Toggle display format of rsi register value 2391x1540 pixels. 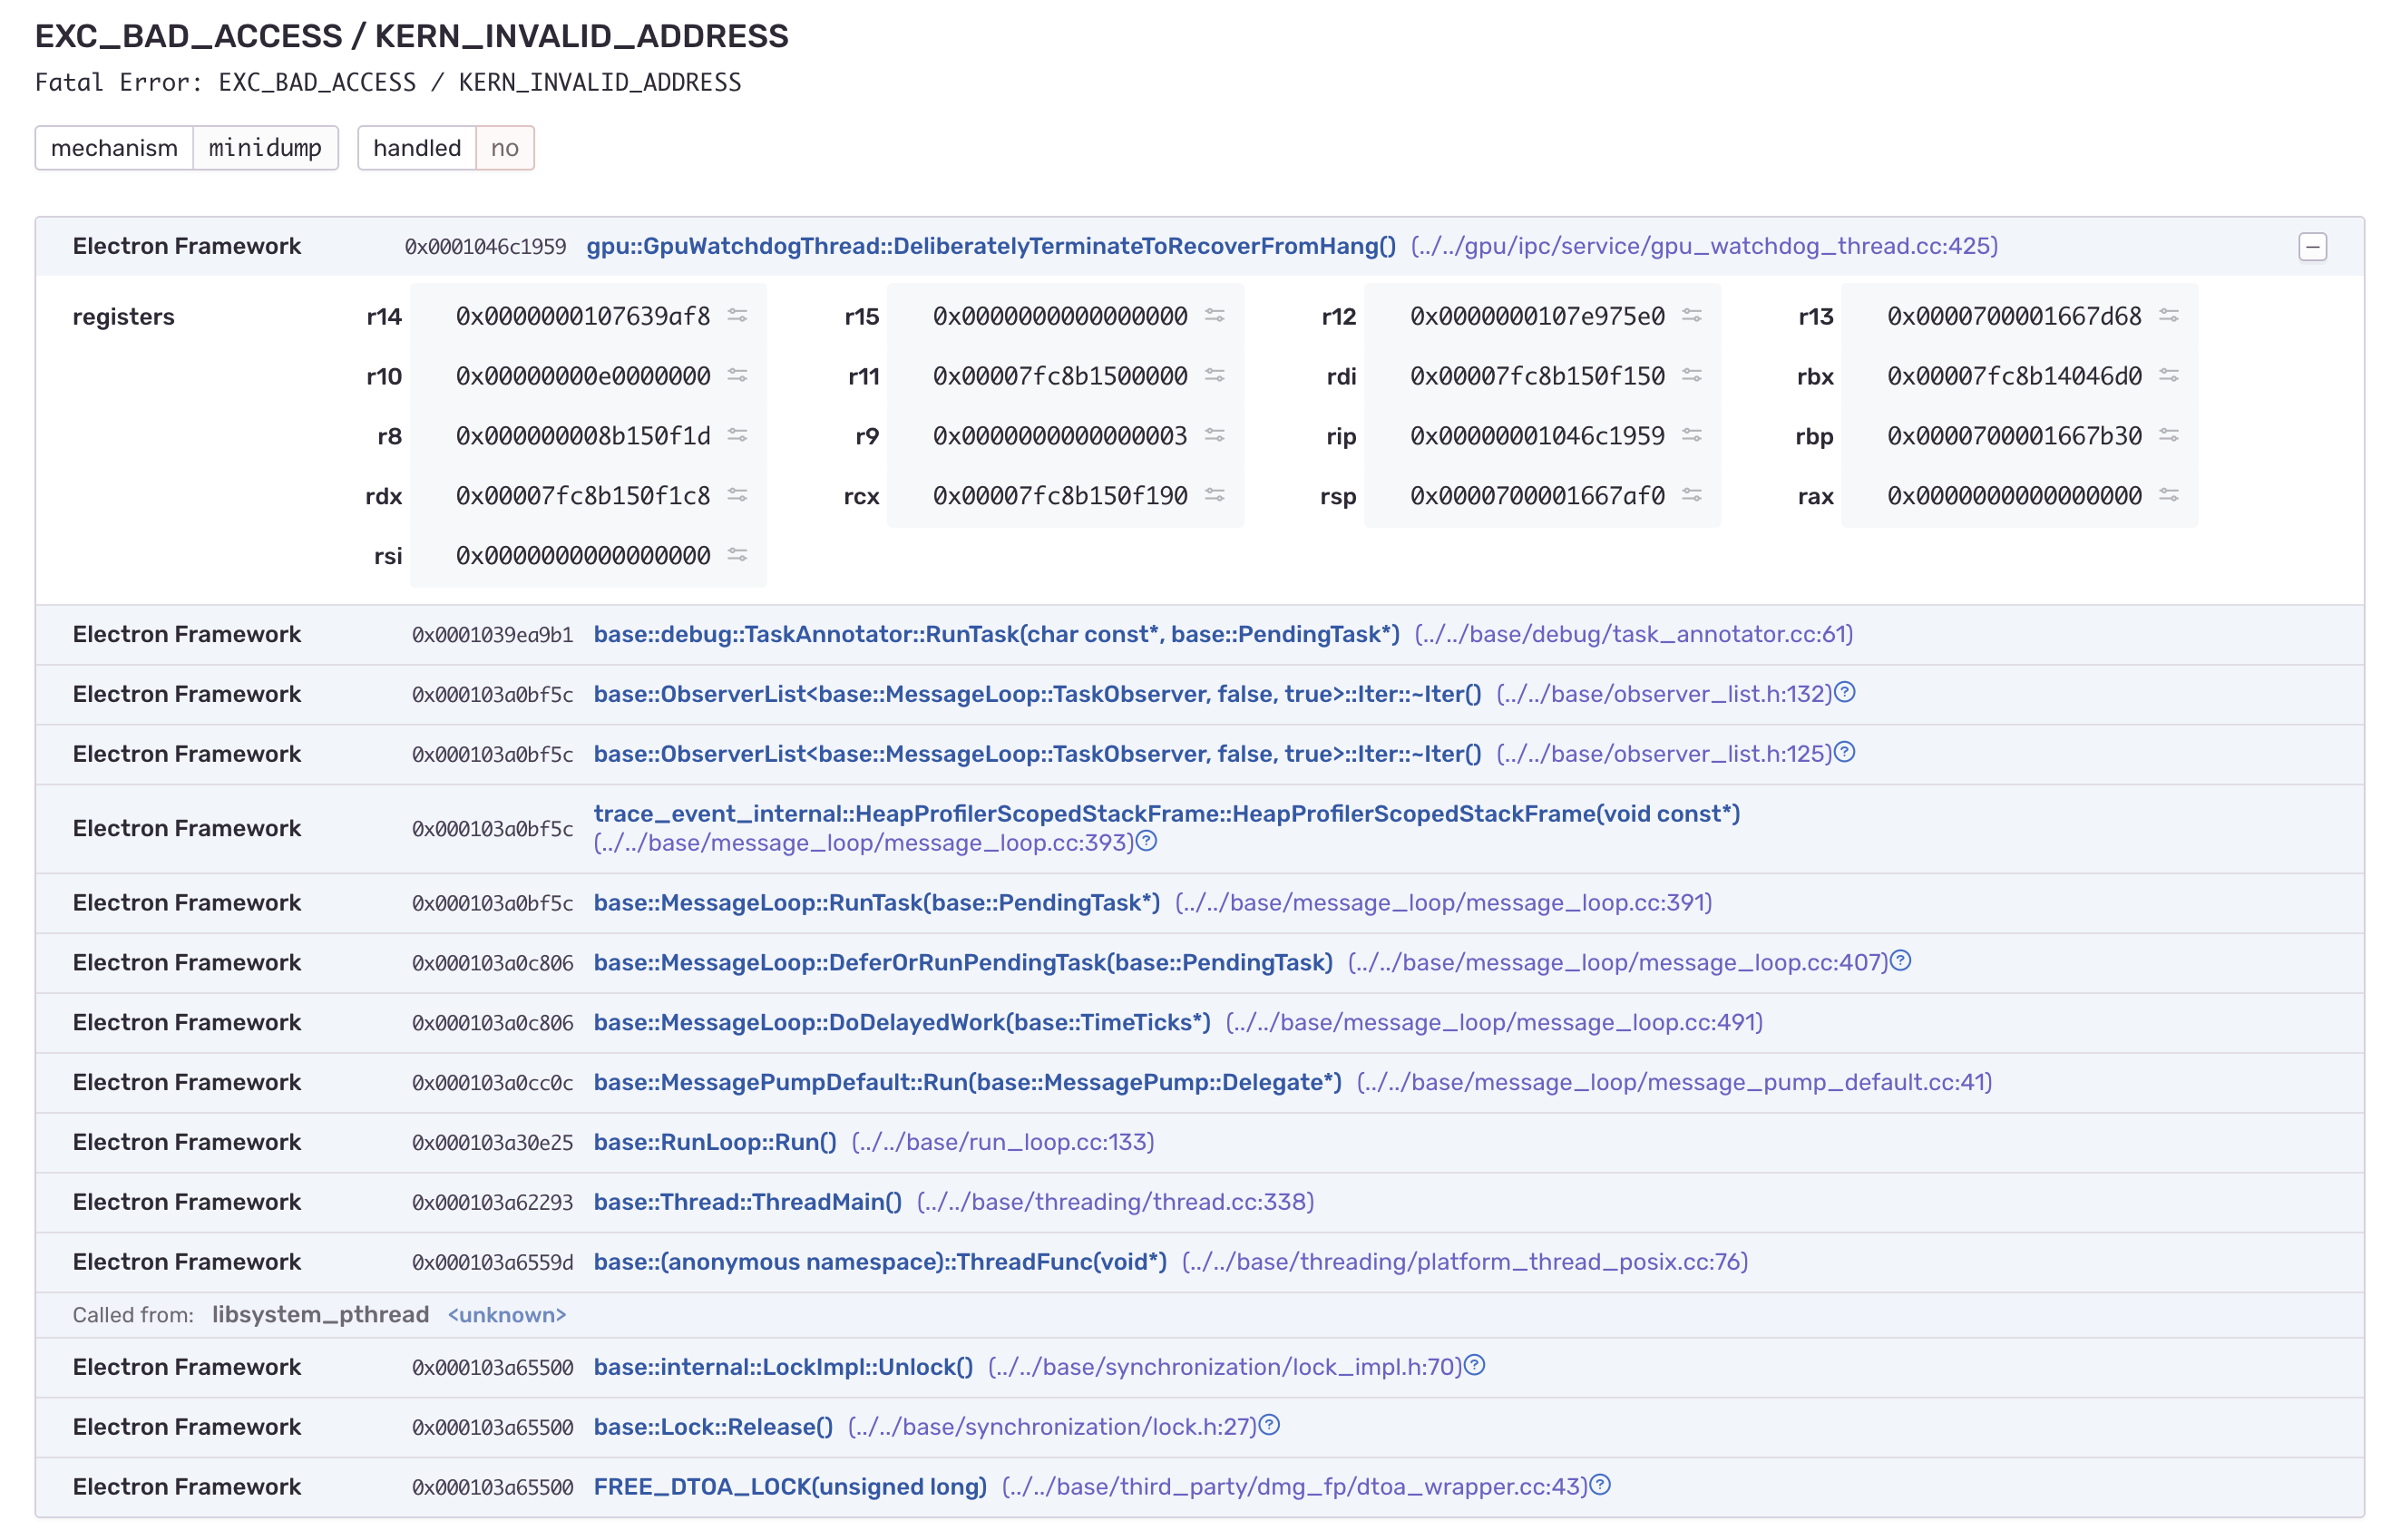[x=739, y=556]
